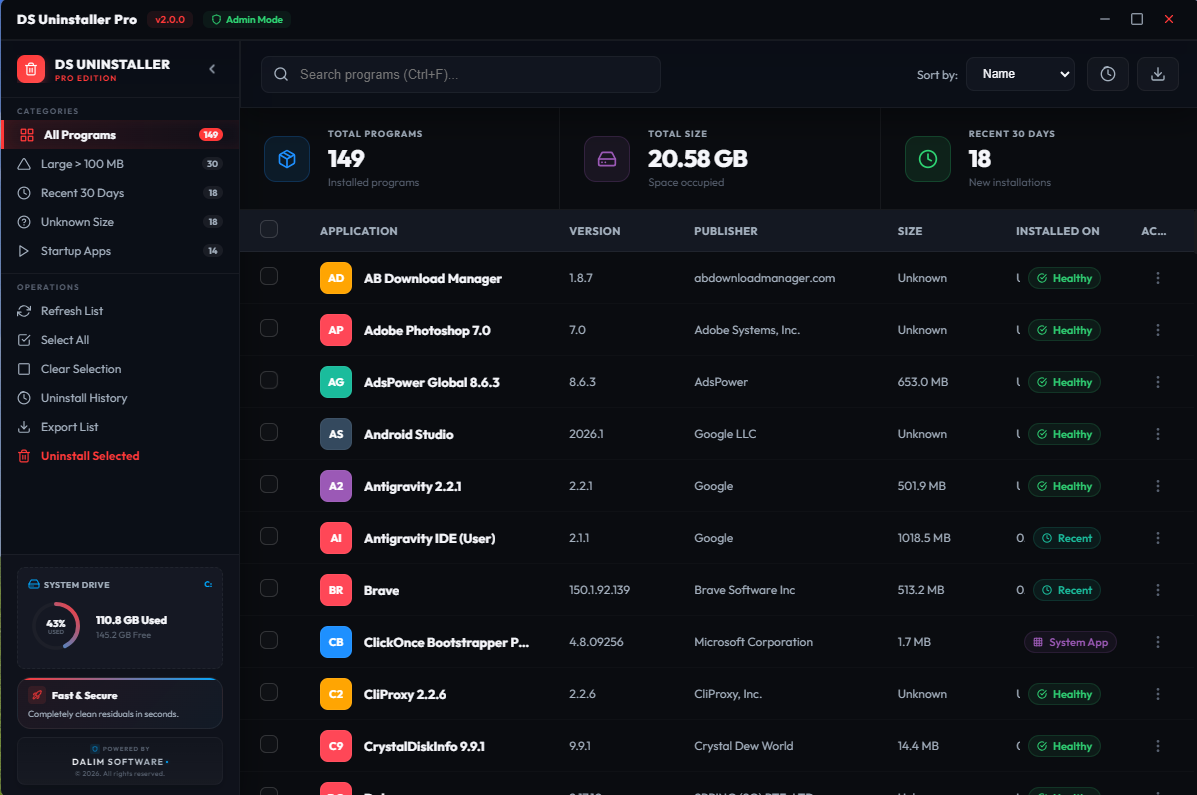This screenshot has height=795, width=1197.
Task: Open Uninstall History from sidebar
Action: 120,398
